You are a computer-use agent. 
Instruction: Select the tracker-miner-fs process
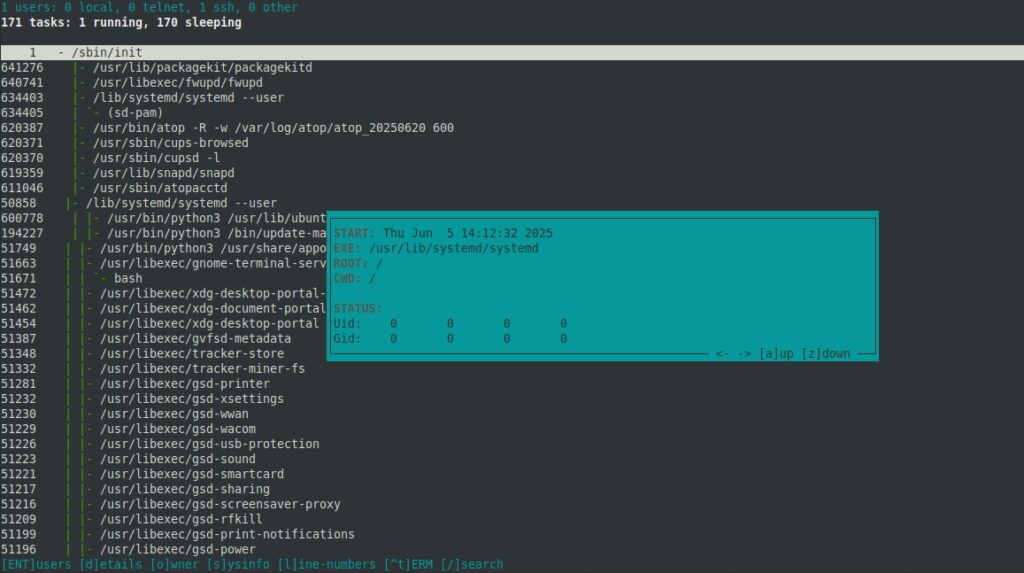(x=202, y=368)
